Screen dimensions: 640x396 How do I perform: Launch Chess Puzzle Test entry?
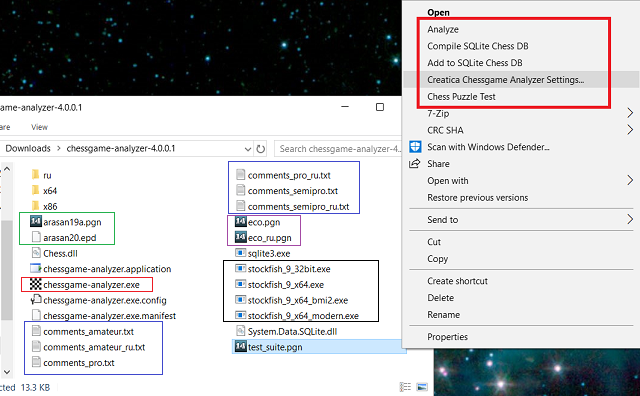coord(461,97)
